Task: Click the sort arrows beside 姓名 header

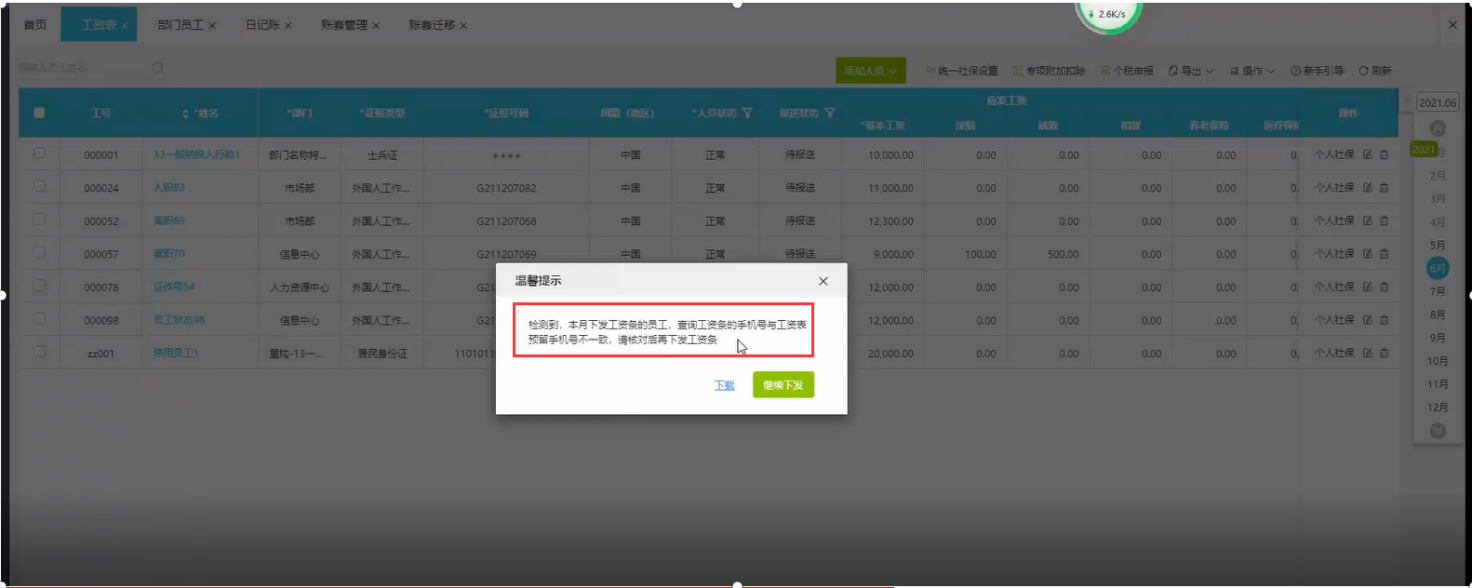Action: click(x=186, y=114)
